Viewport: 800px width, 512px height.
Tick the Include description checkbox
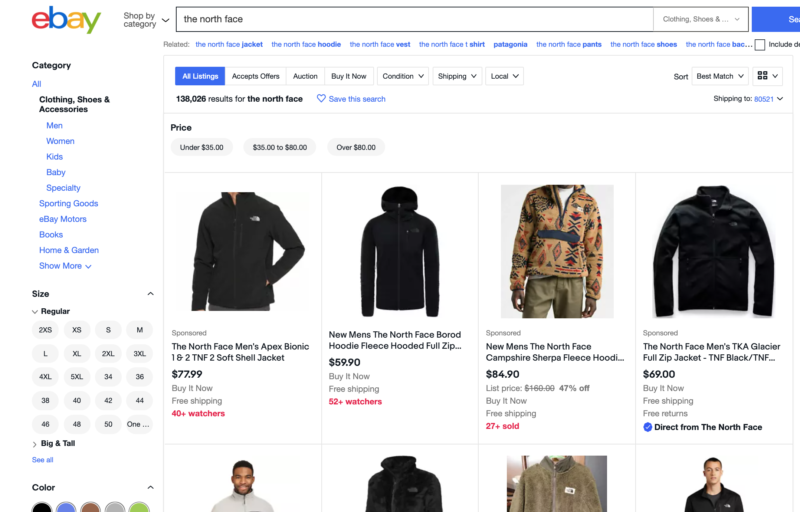click(760, 45)
